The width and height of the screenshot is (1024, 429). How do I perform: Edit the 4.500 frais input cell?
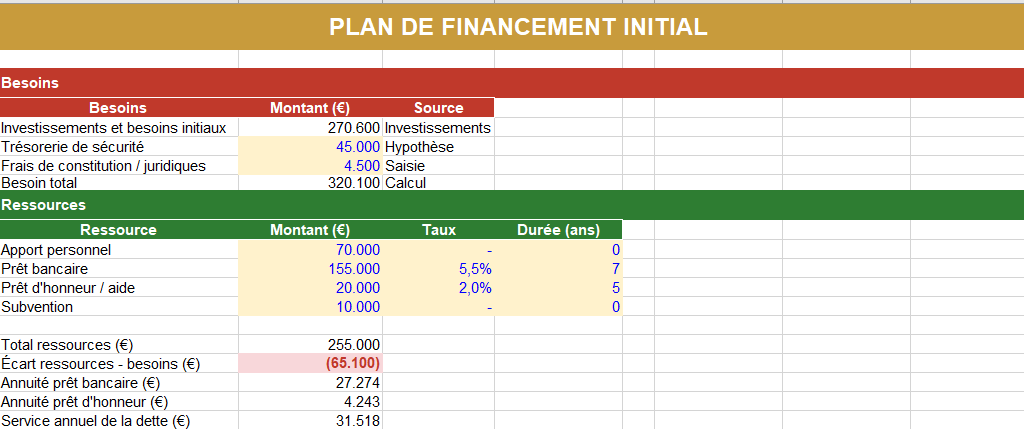pyautogui.click(x=310, y=165)
